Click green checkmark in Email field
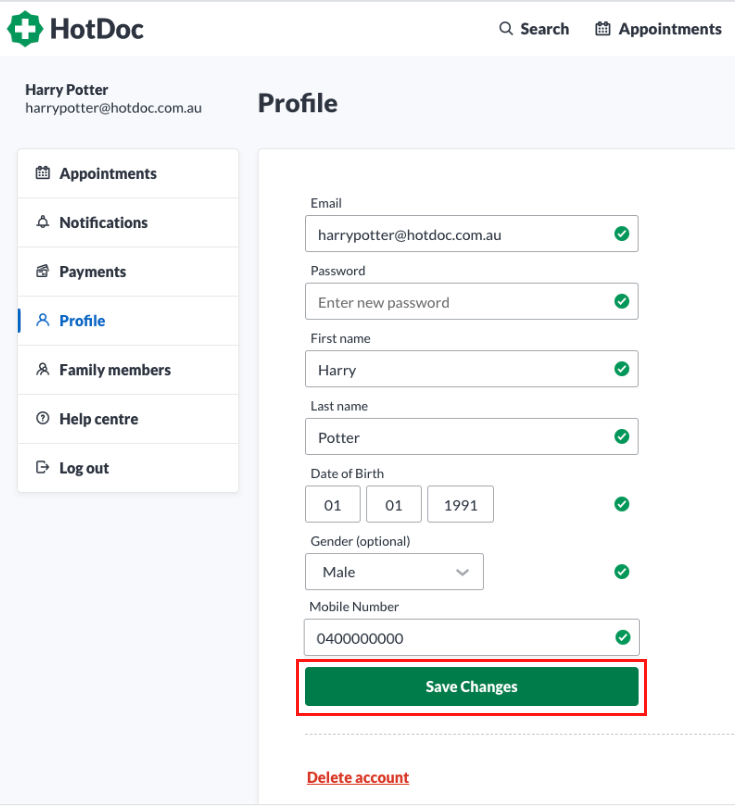 (621, 234)
